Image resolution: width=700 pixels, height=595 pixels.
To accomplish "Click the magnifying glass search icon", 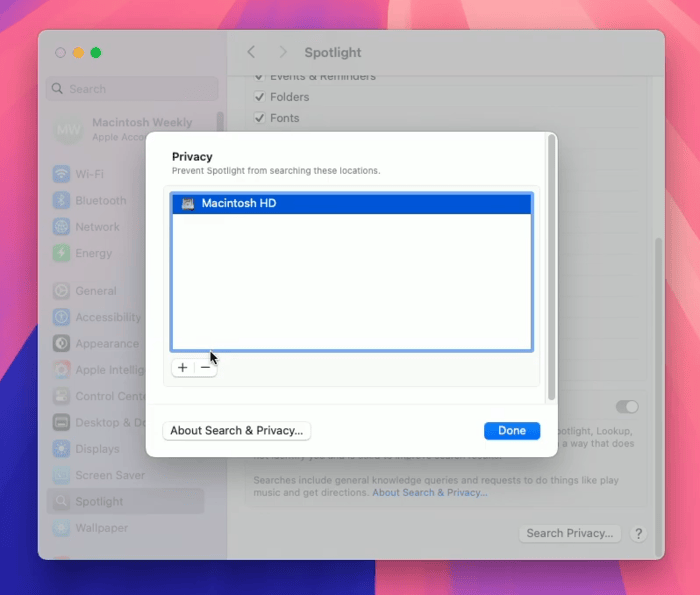I will coord(57,89).
